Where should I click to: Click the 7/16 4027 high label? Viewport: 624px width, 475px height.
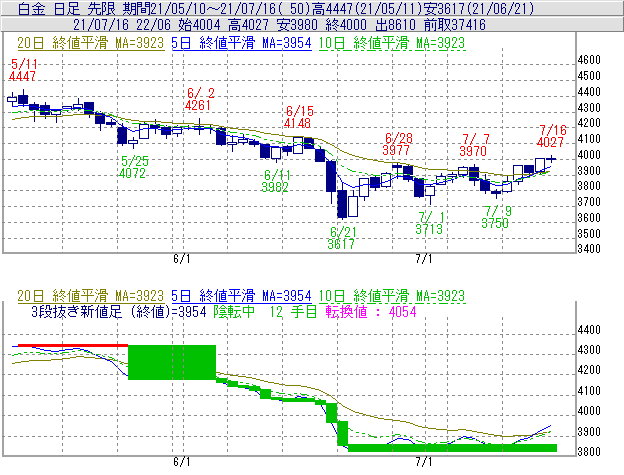pos(551,136)
